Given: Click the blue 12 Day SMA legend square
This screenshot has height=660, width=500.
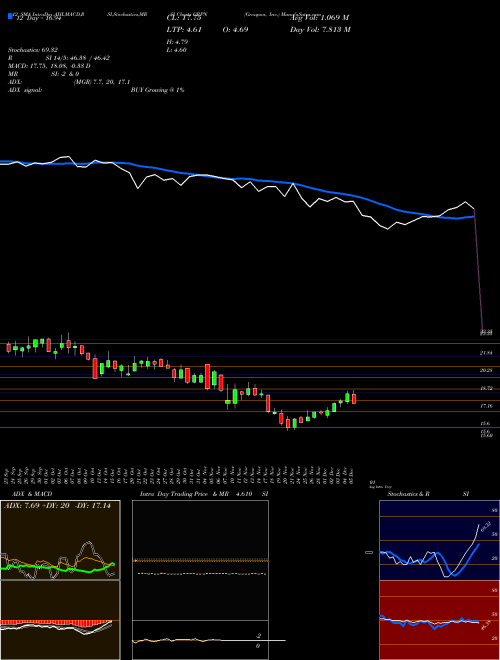Looking at the screenshot, I should coord(11,17).
